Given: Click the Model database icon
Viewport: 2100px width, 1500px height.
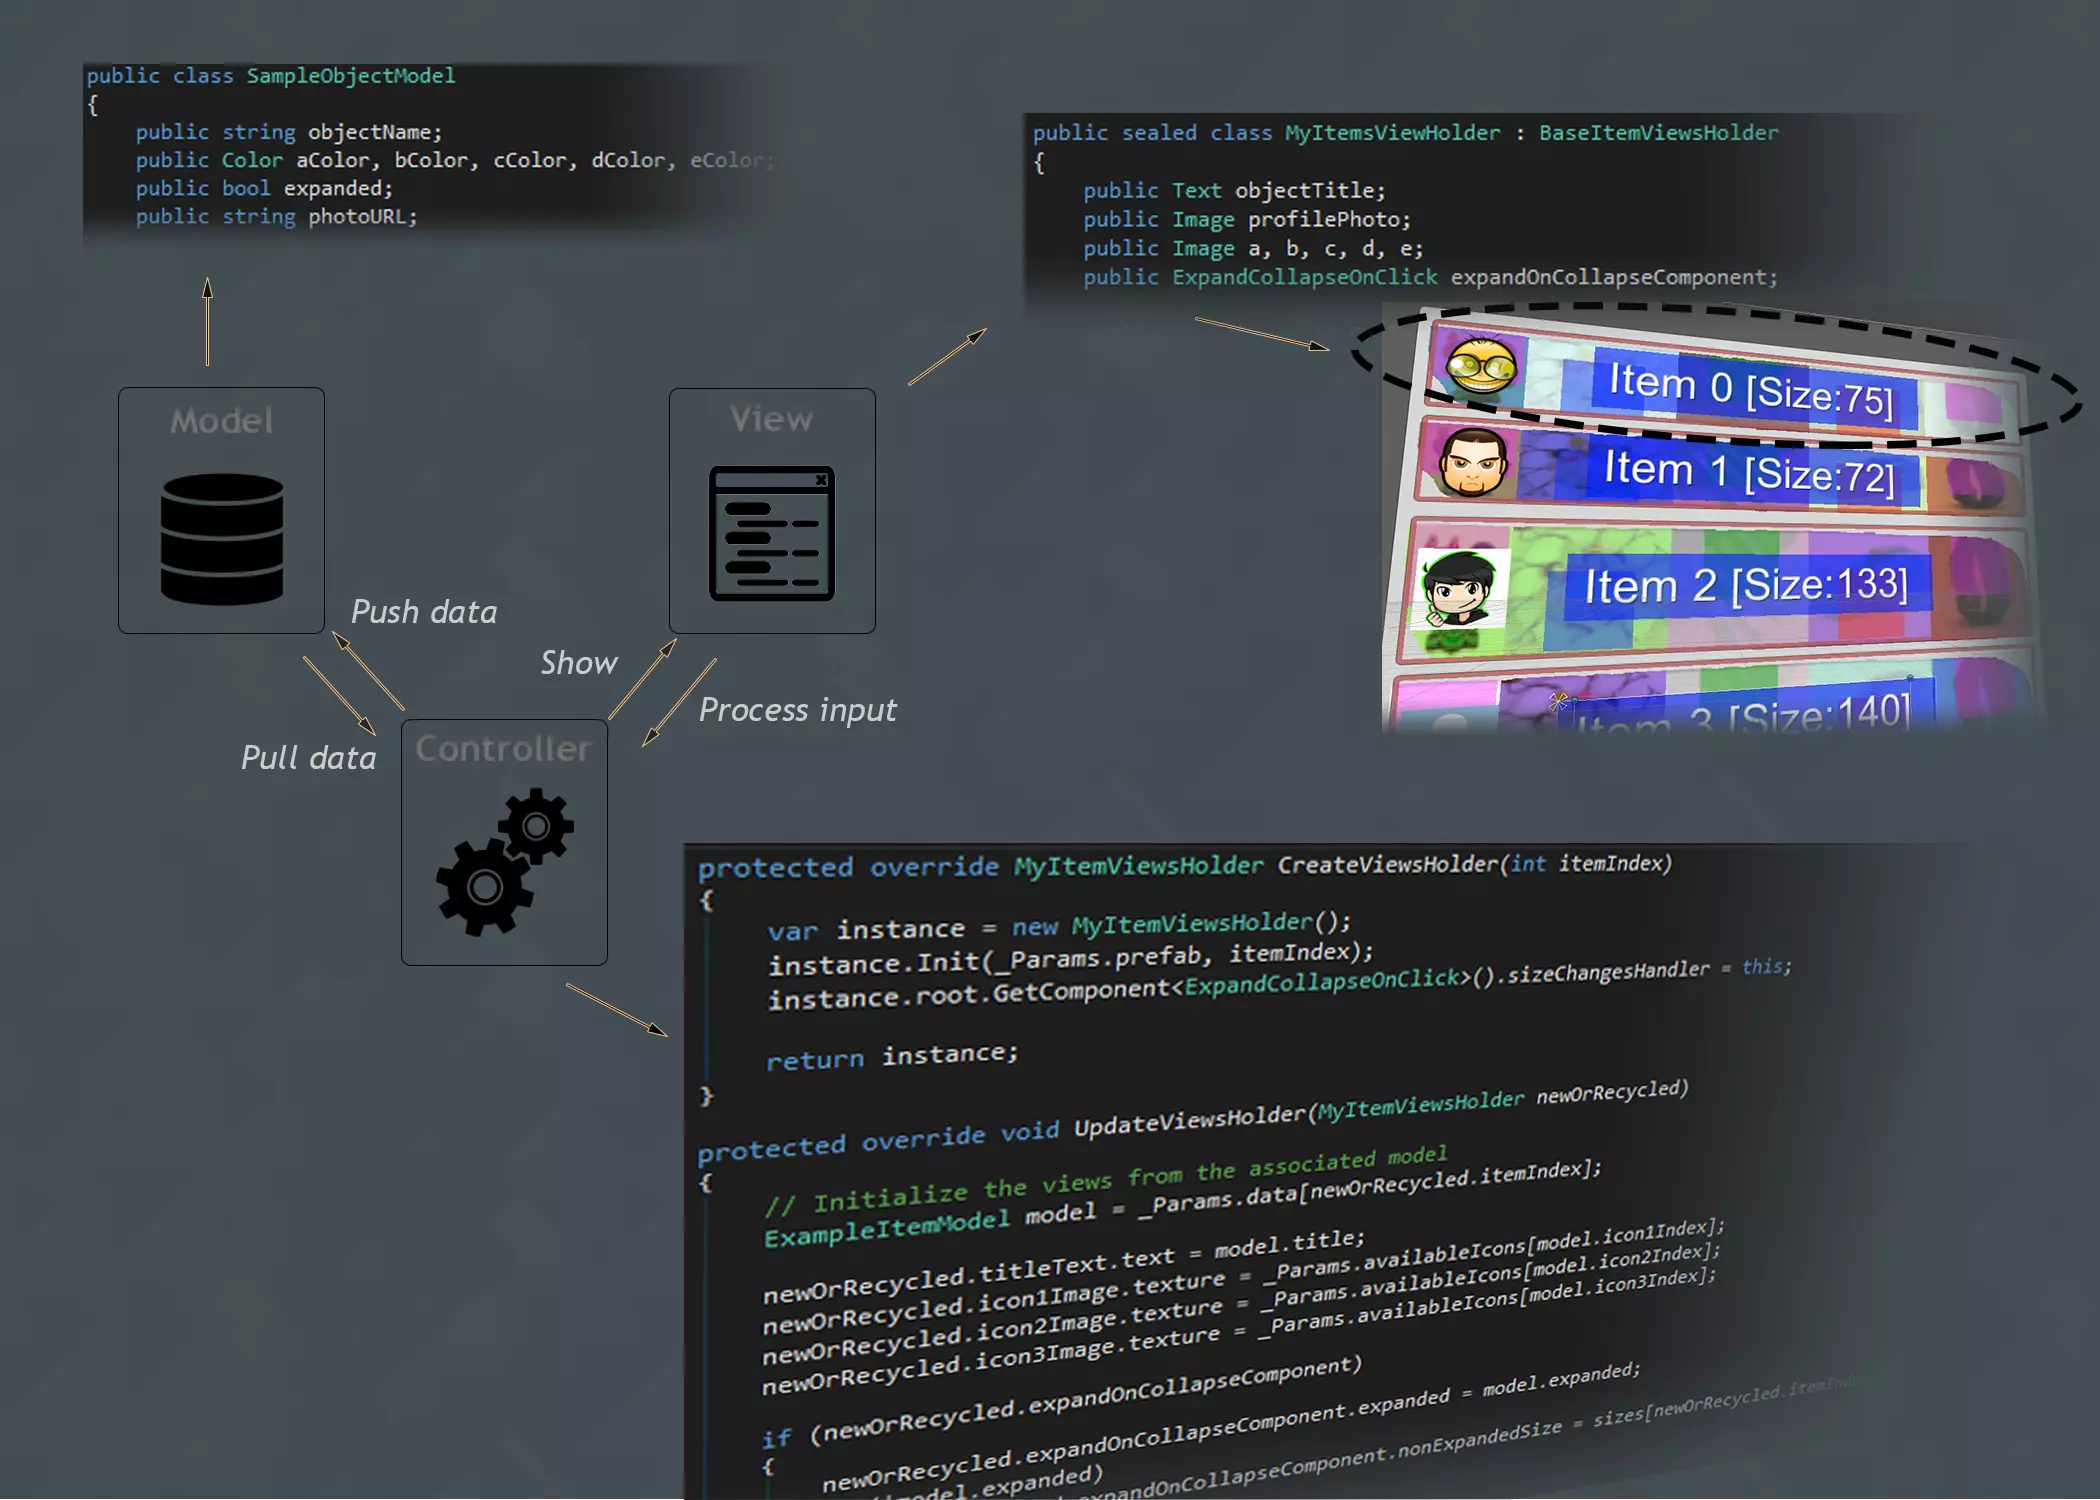Looking at the screenshot, I should pos(221,540).
